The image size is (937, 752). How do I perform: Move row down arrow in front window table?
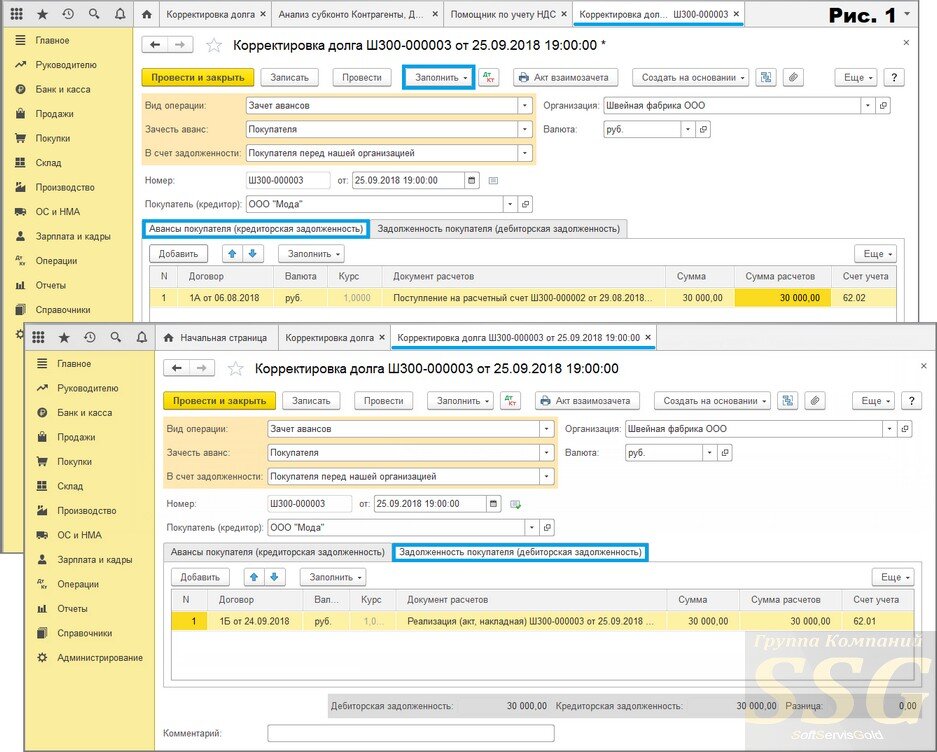[x=274, y=577]
